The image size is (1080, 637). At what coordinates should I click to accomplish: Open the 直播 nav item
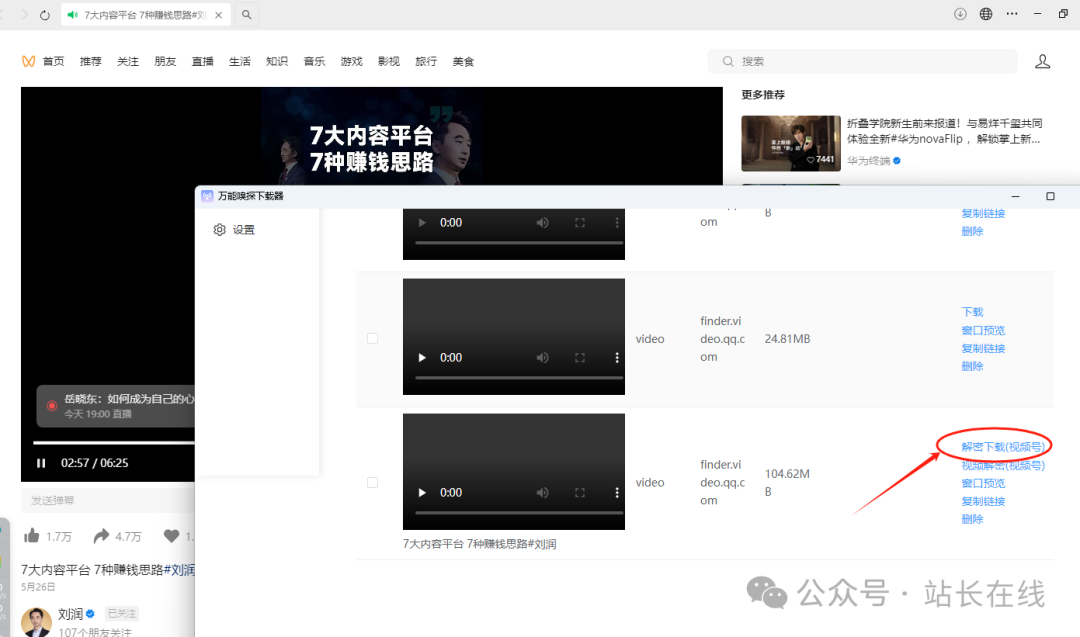202,61
